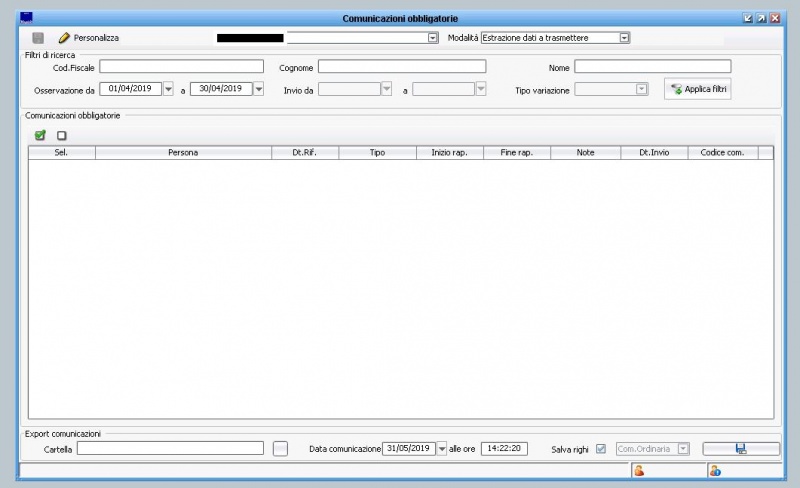Click the user icon in status bar
The height and width of the screenshot is (488, 800).
point(638,470)
